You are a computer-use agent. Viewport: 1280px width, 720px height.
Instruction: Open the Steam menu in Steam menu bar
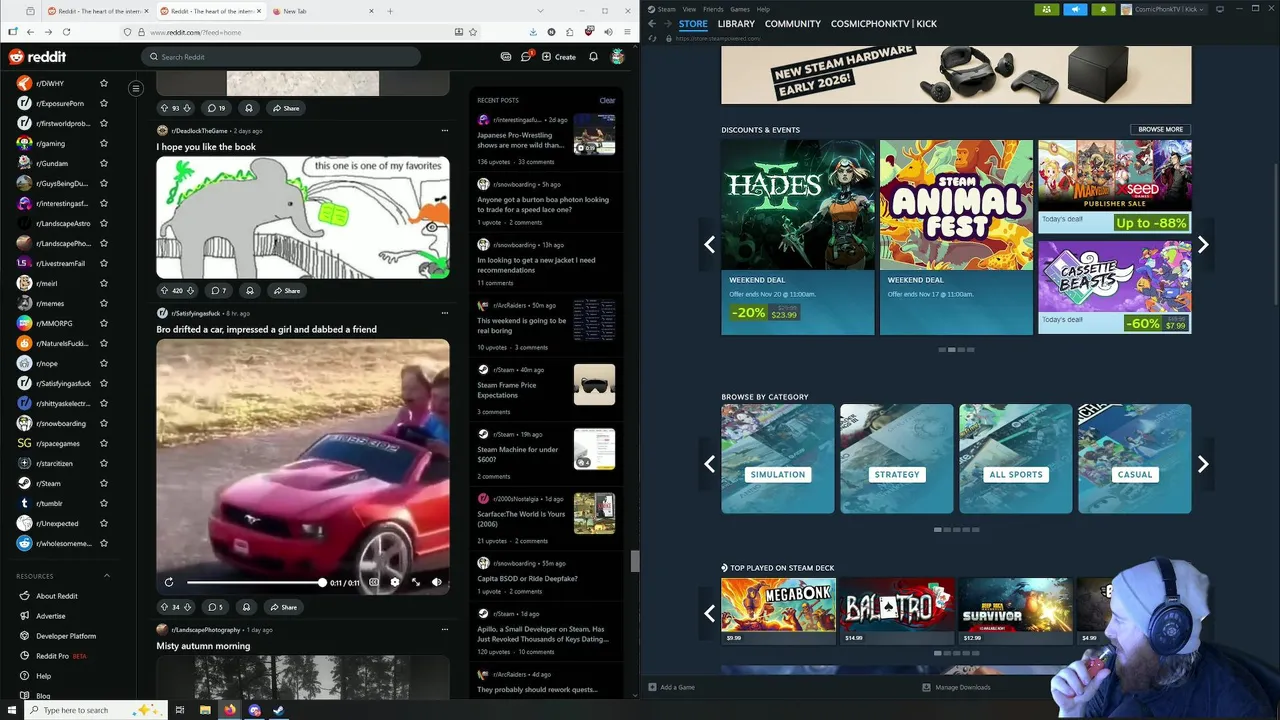(x=666, y=9)
